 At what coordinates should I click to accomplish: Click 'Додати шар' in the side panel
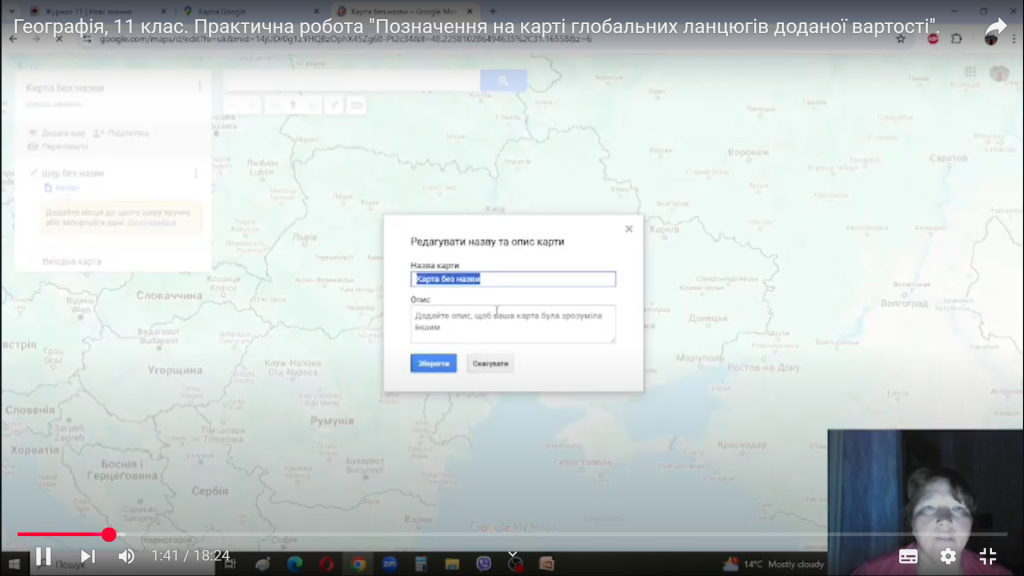57,133
